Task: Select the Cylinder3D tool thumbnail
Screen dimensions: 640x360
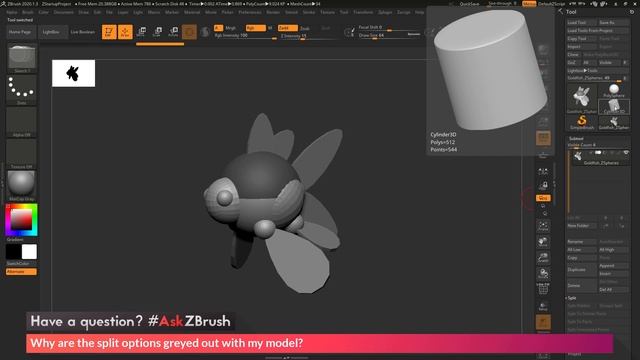Action: click(x=614, y=107)
